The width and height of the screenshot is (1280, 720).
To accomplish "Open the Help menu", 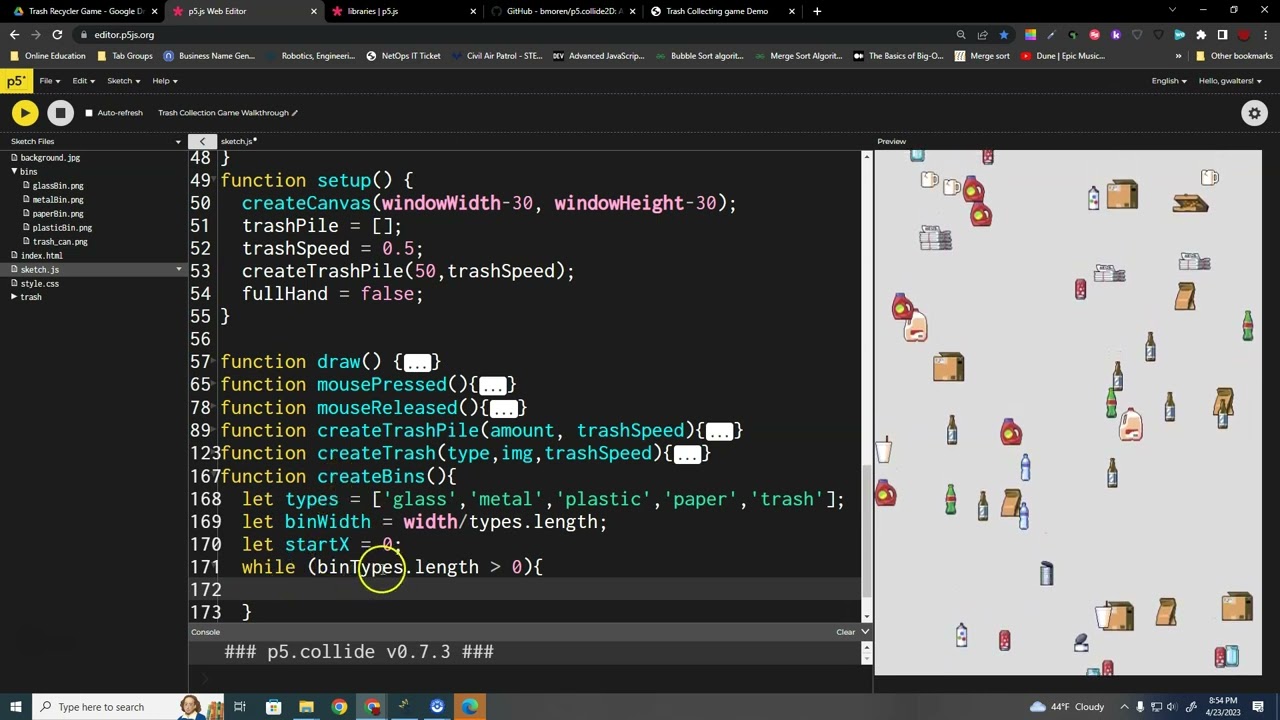I will pyautogui.click(x=165, y=81).
